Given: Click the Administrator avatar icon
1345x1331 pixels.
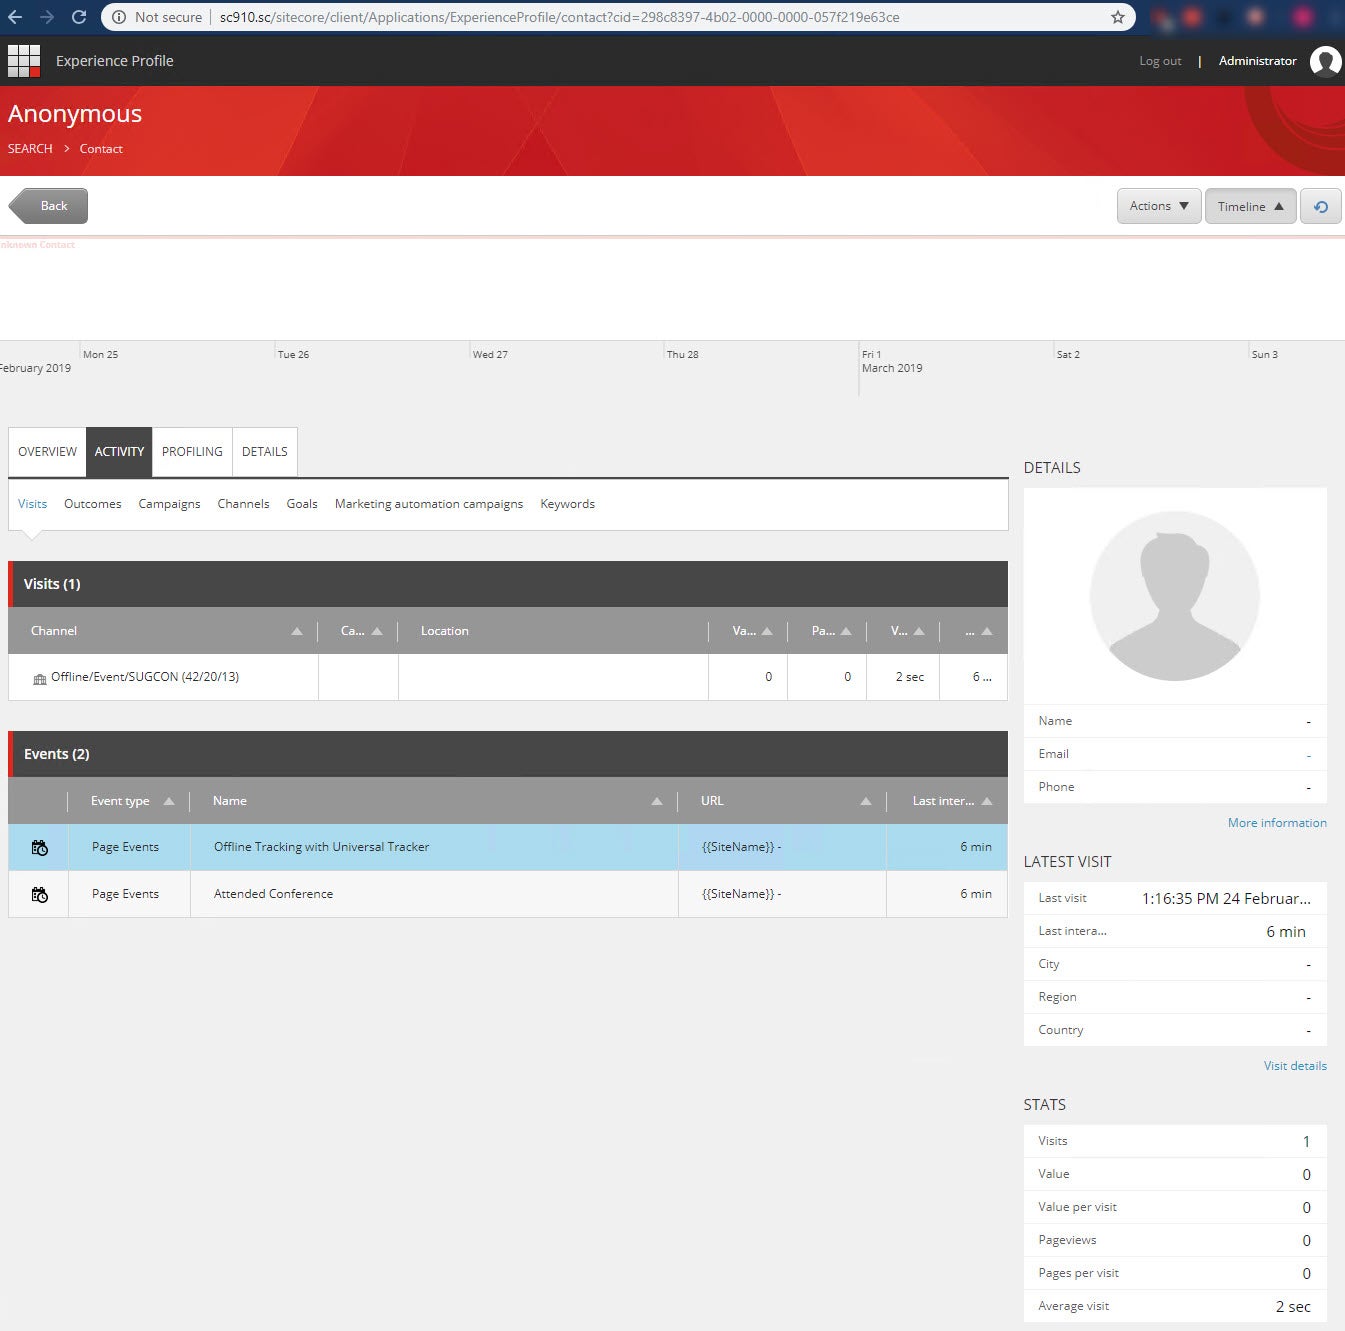Looking at the screenshot, I should click(x=1326, y=60).
